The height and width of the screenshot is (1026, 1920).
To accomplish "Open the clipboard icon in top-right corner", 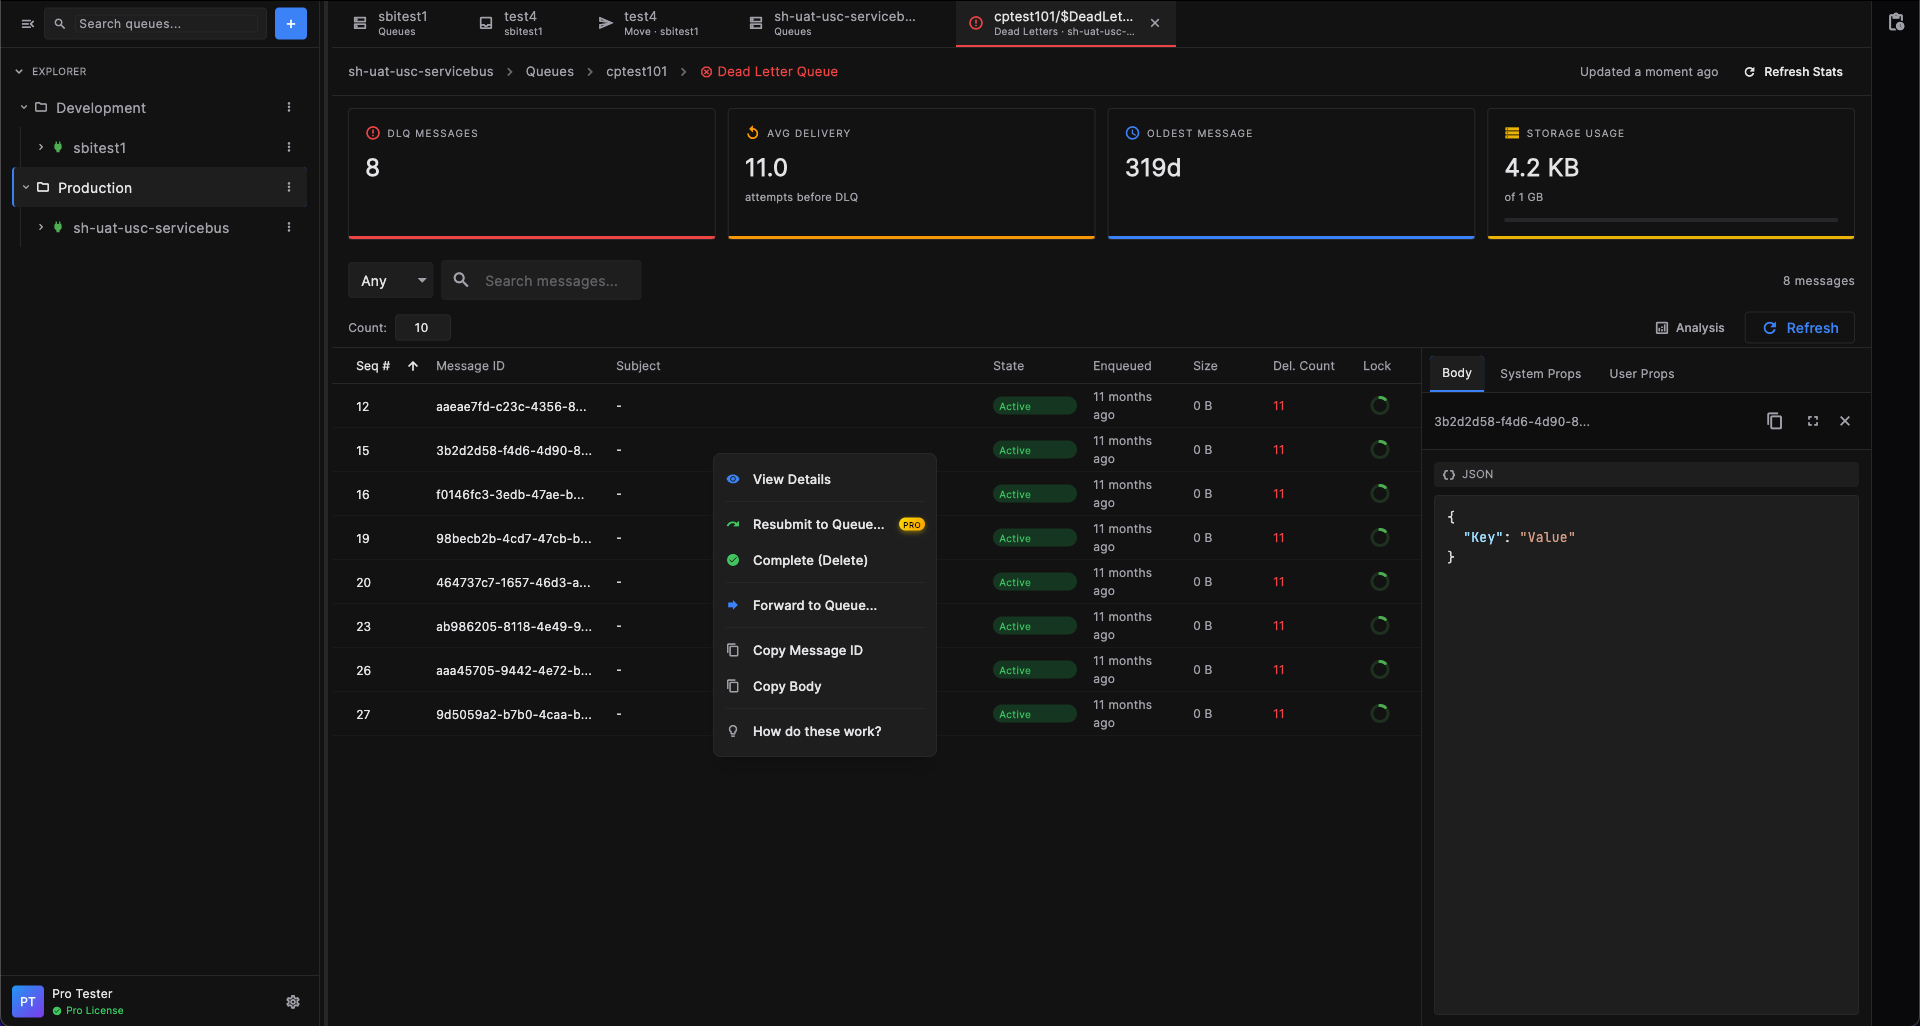I will (x=1895, y=23).
